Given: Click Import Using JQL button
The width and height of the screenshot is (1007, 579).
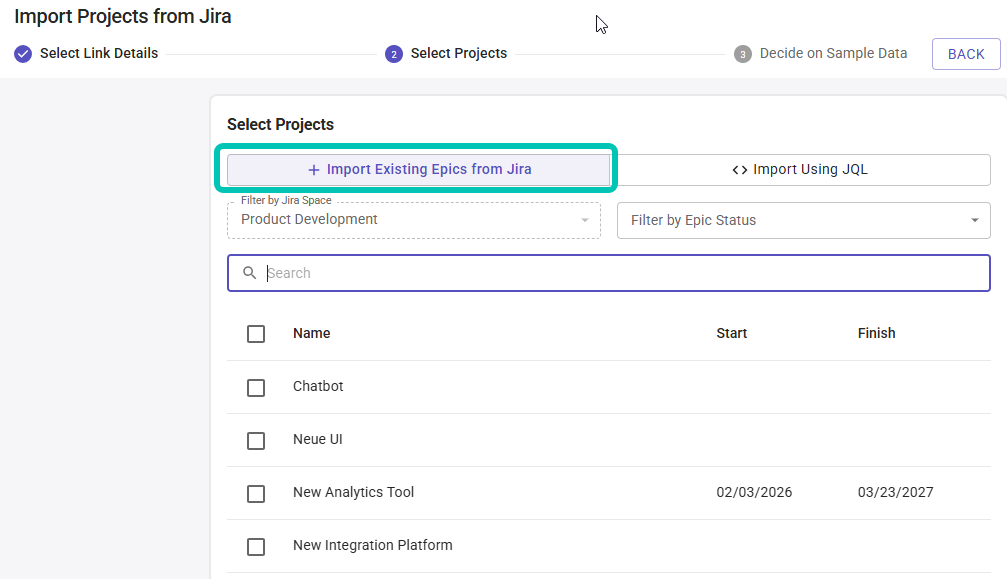Looking at the screenshot, I should click(x=800, y=169).
